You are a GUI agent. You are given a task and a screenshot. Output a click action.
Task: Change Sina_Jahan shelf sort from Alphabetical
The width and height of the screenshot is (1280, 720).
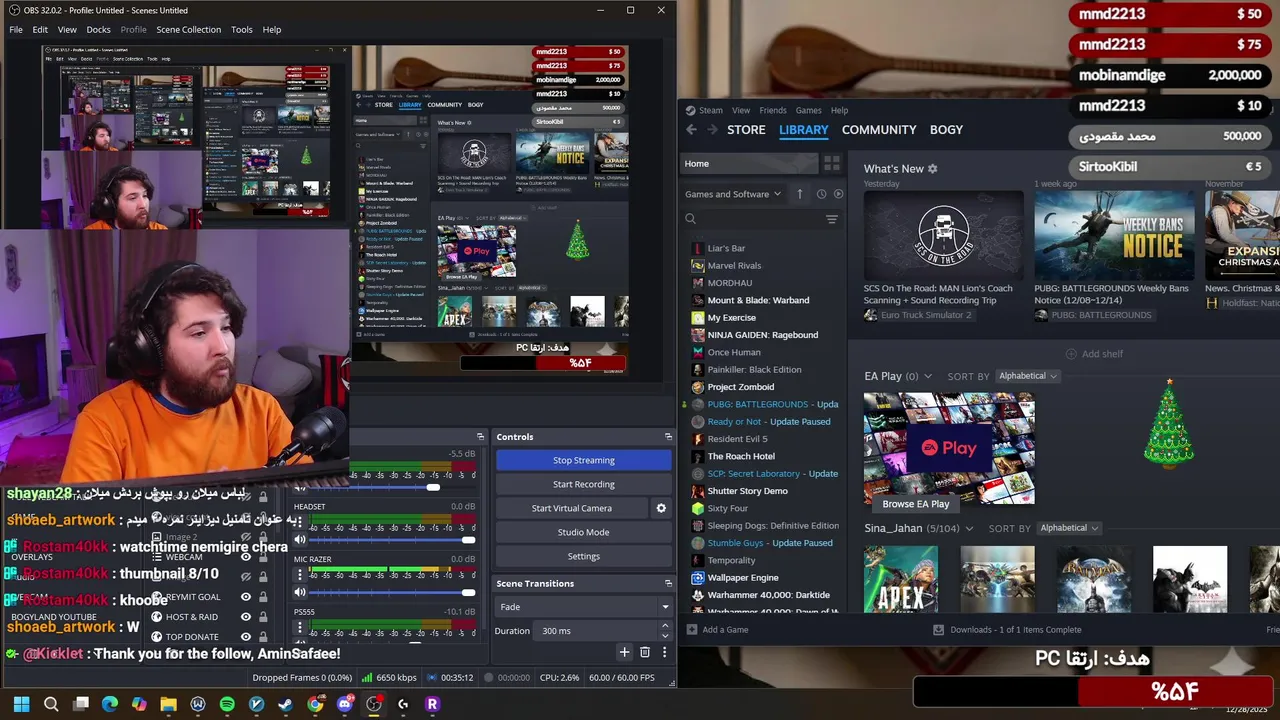coord(1069,528)
